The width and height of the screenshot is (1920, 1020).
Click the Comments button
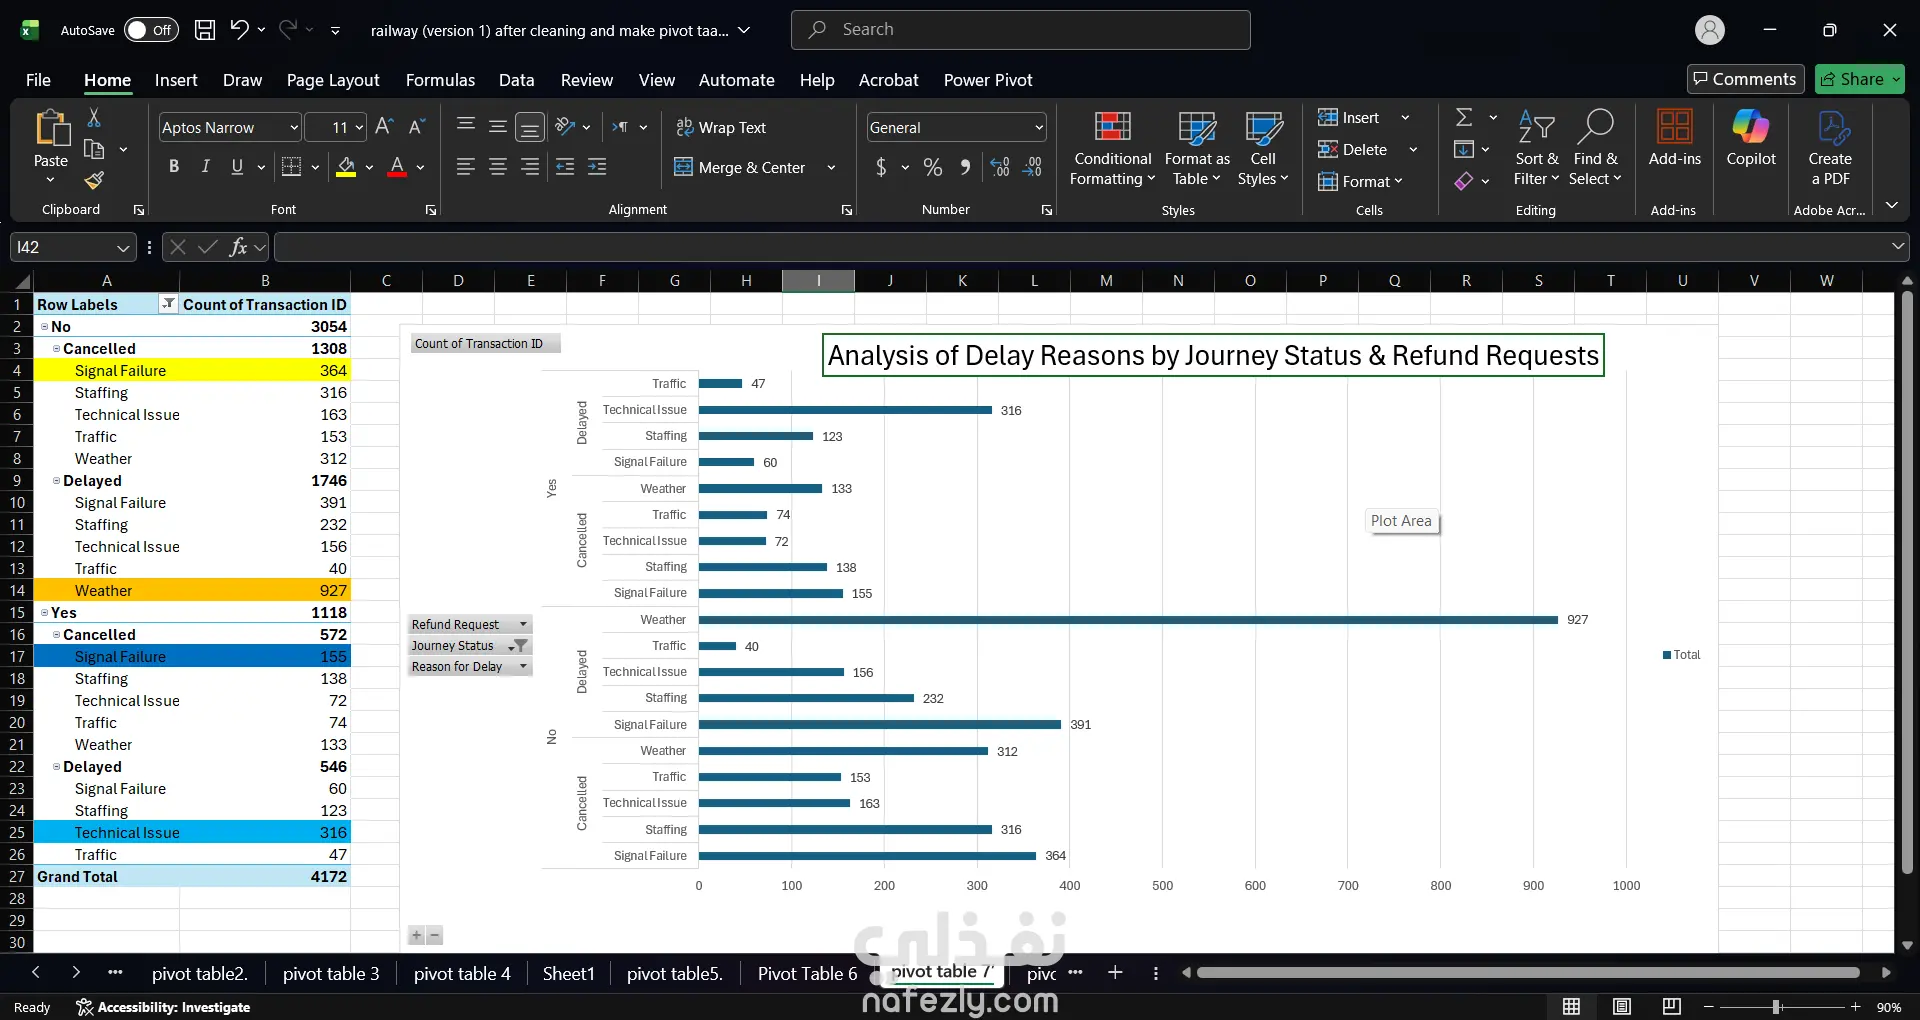point(1746,79)
